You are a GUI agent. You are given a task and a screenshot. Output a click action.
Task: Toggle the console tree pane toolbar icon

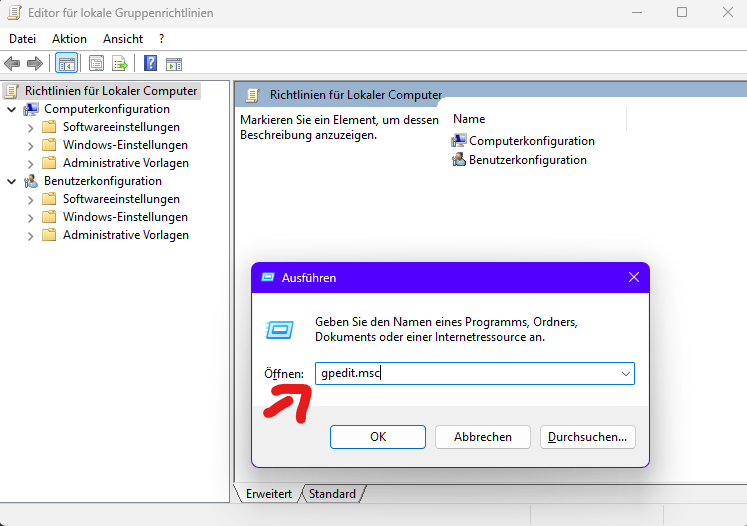67,64
